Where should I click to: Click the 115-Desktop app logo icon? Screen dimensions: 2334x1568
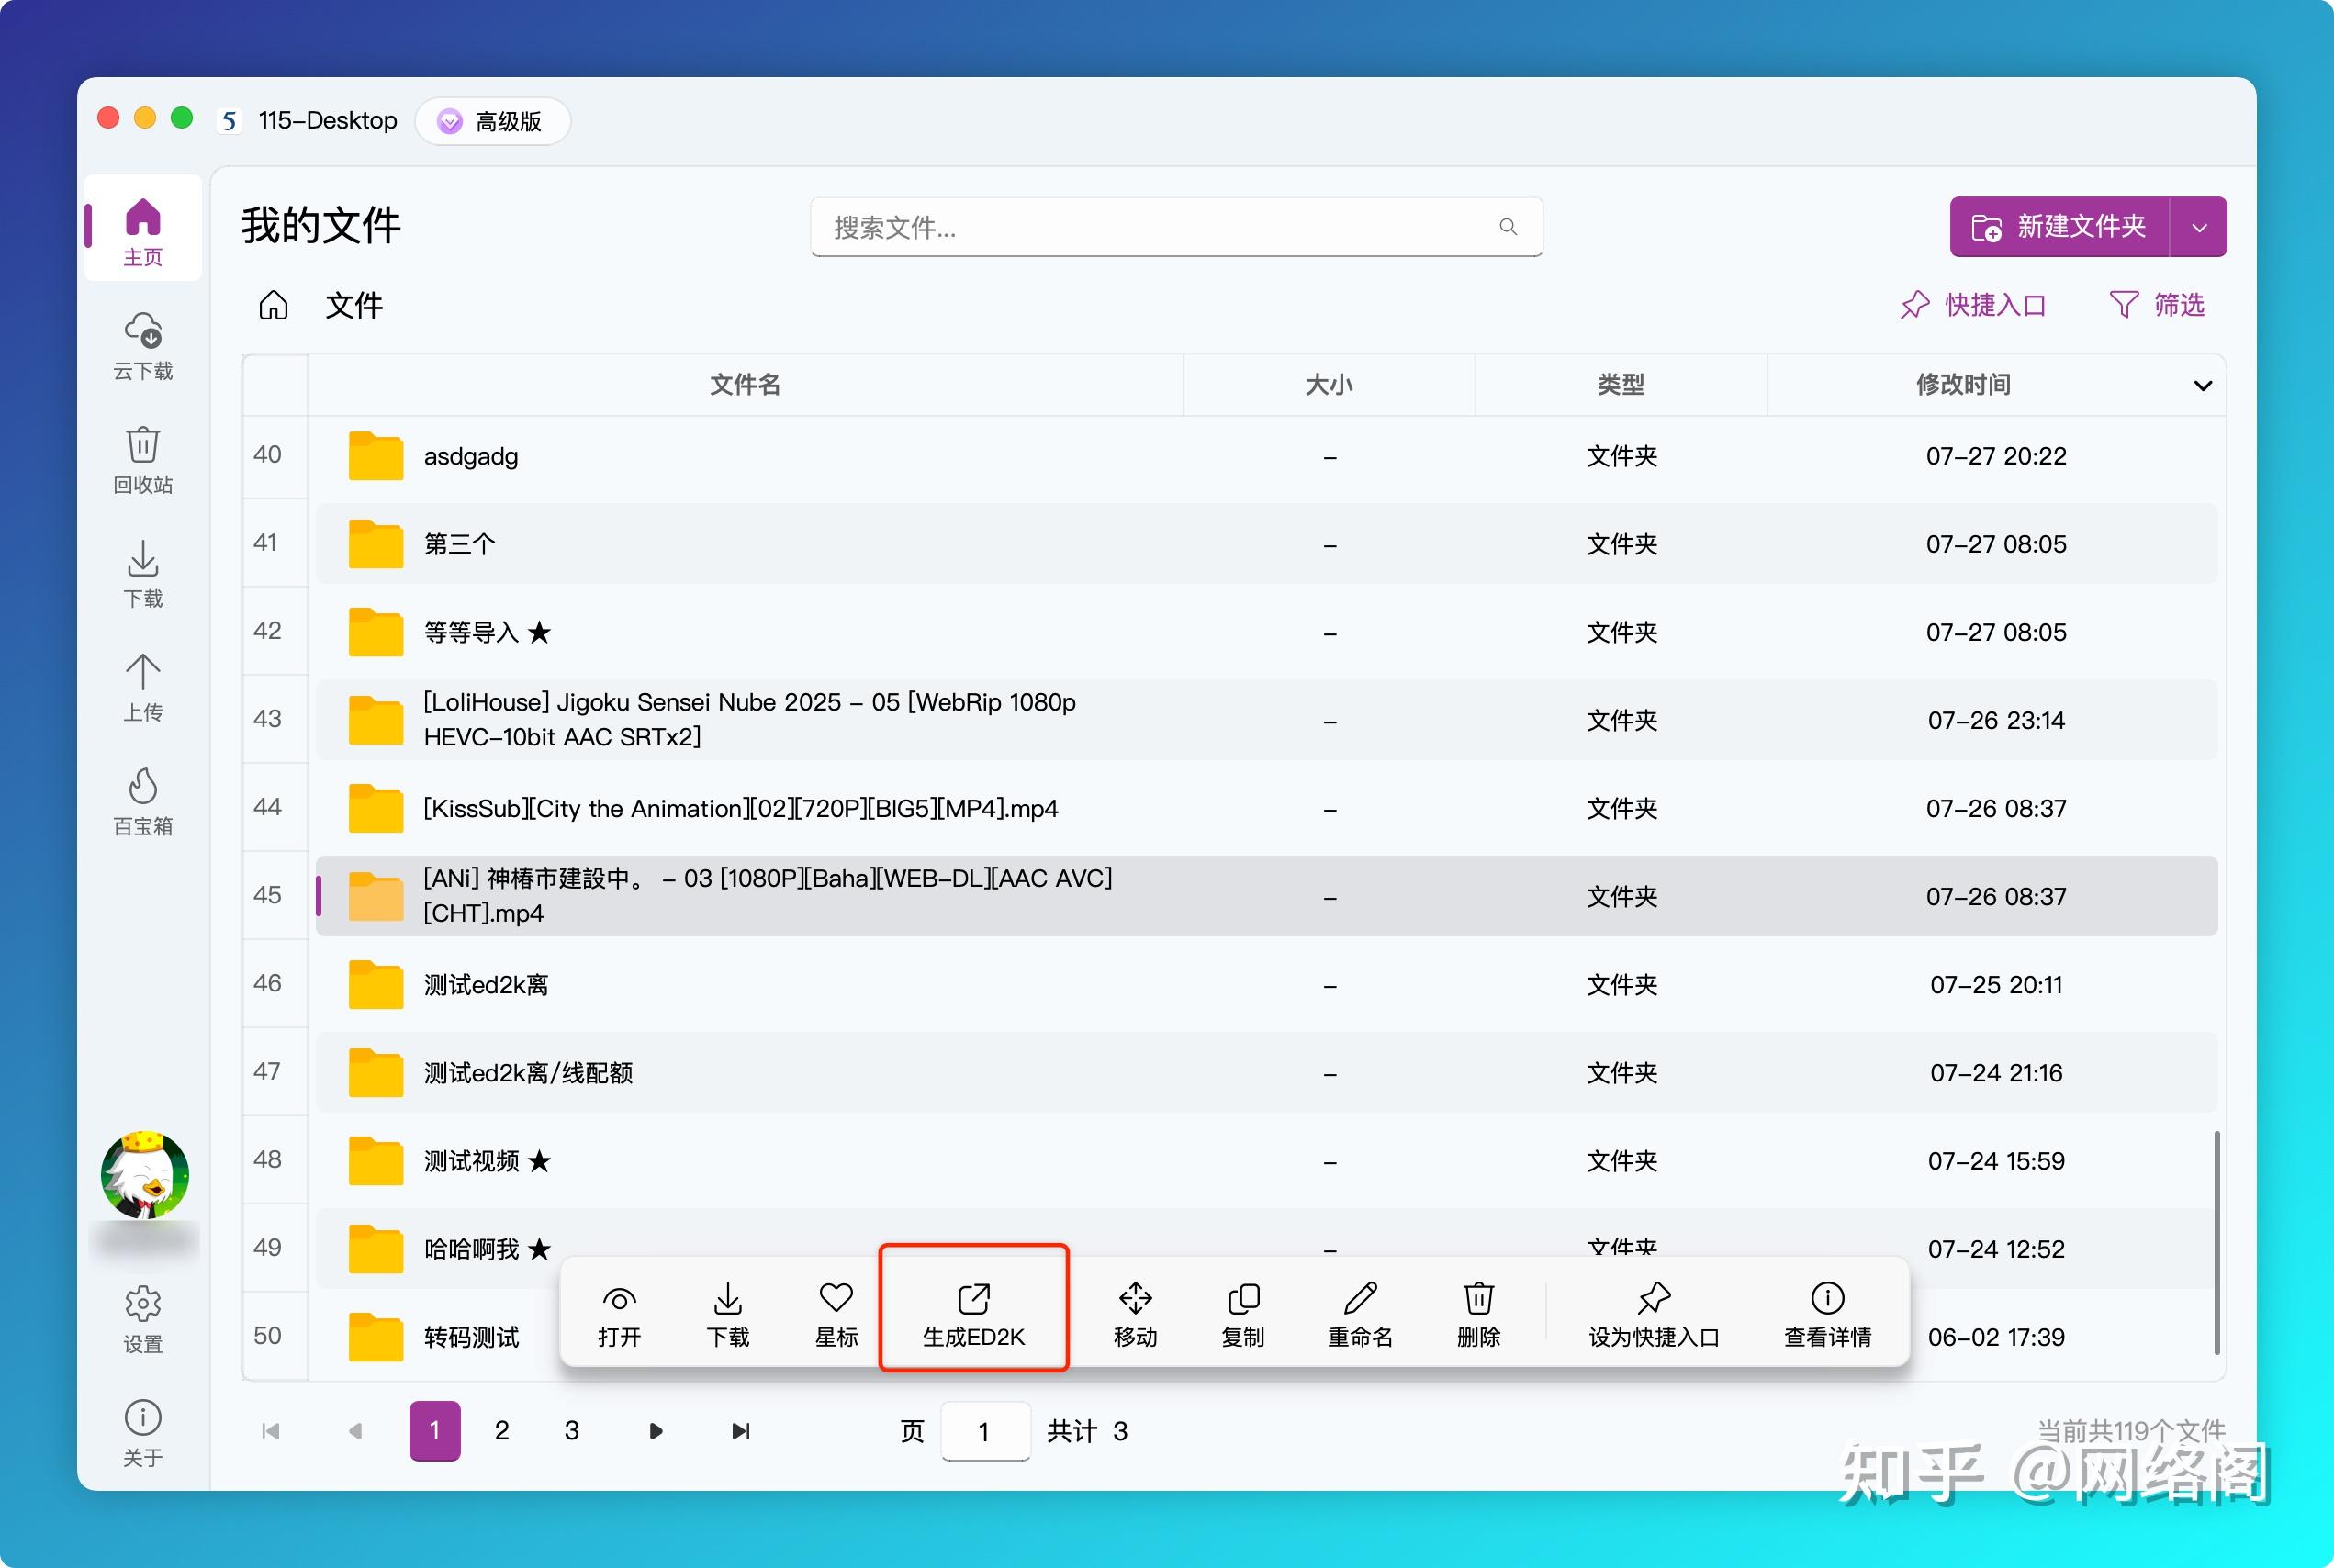pyautogui.click(x=229, y=121)
